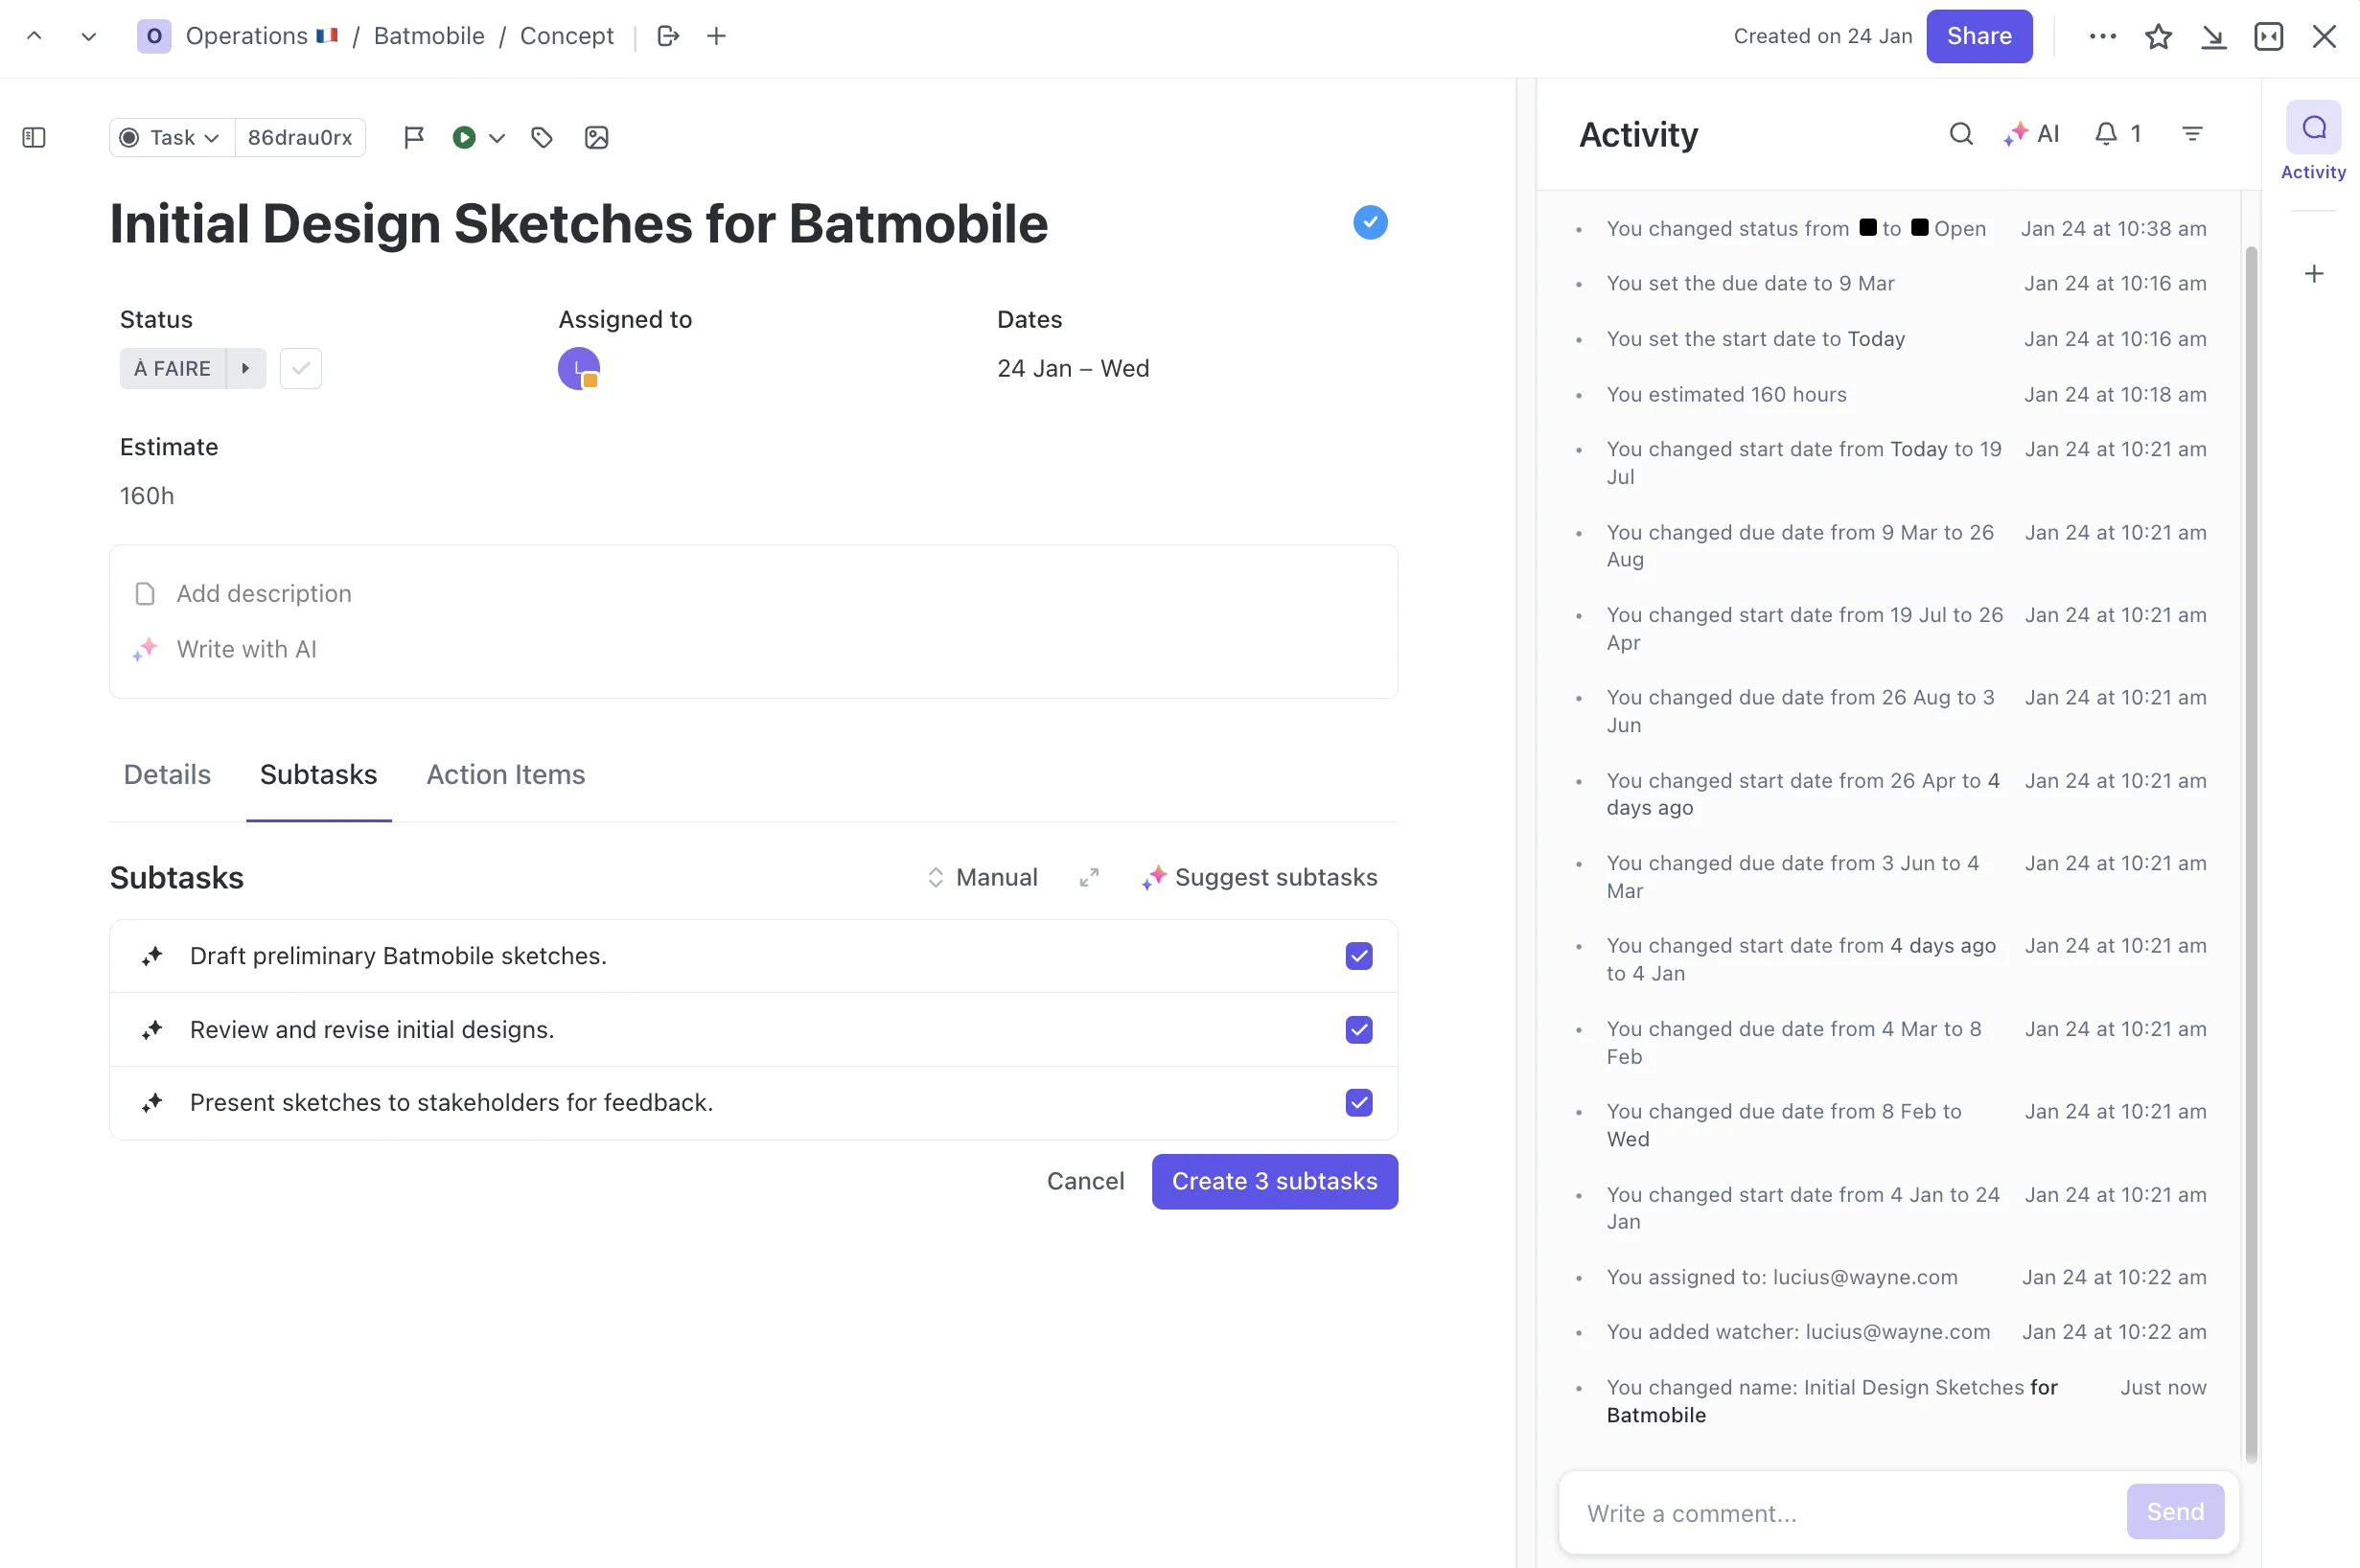The image size is (2360, 1568).
Task: Open AI in the Activity panel
Action: [x=2032, y=133]
